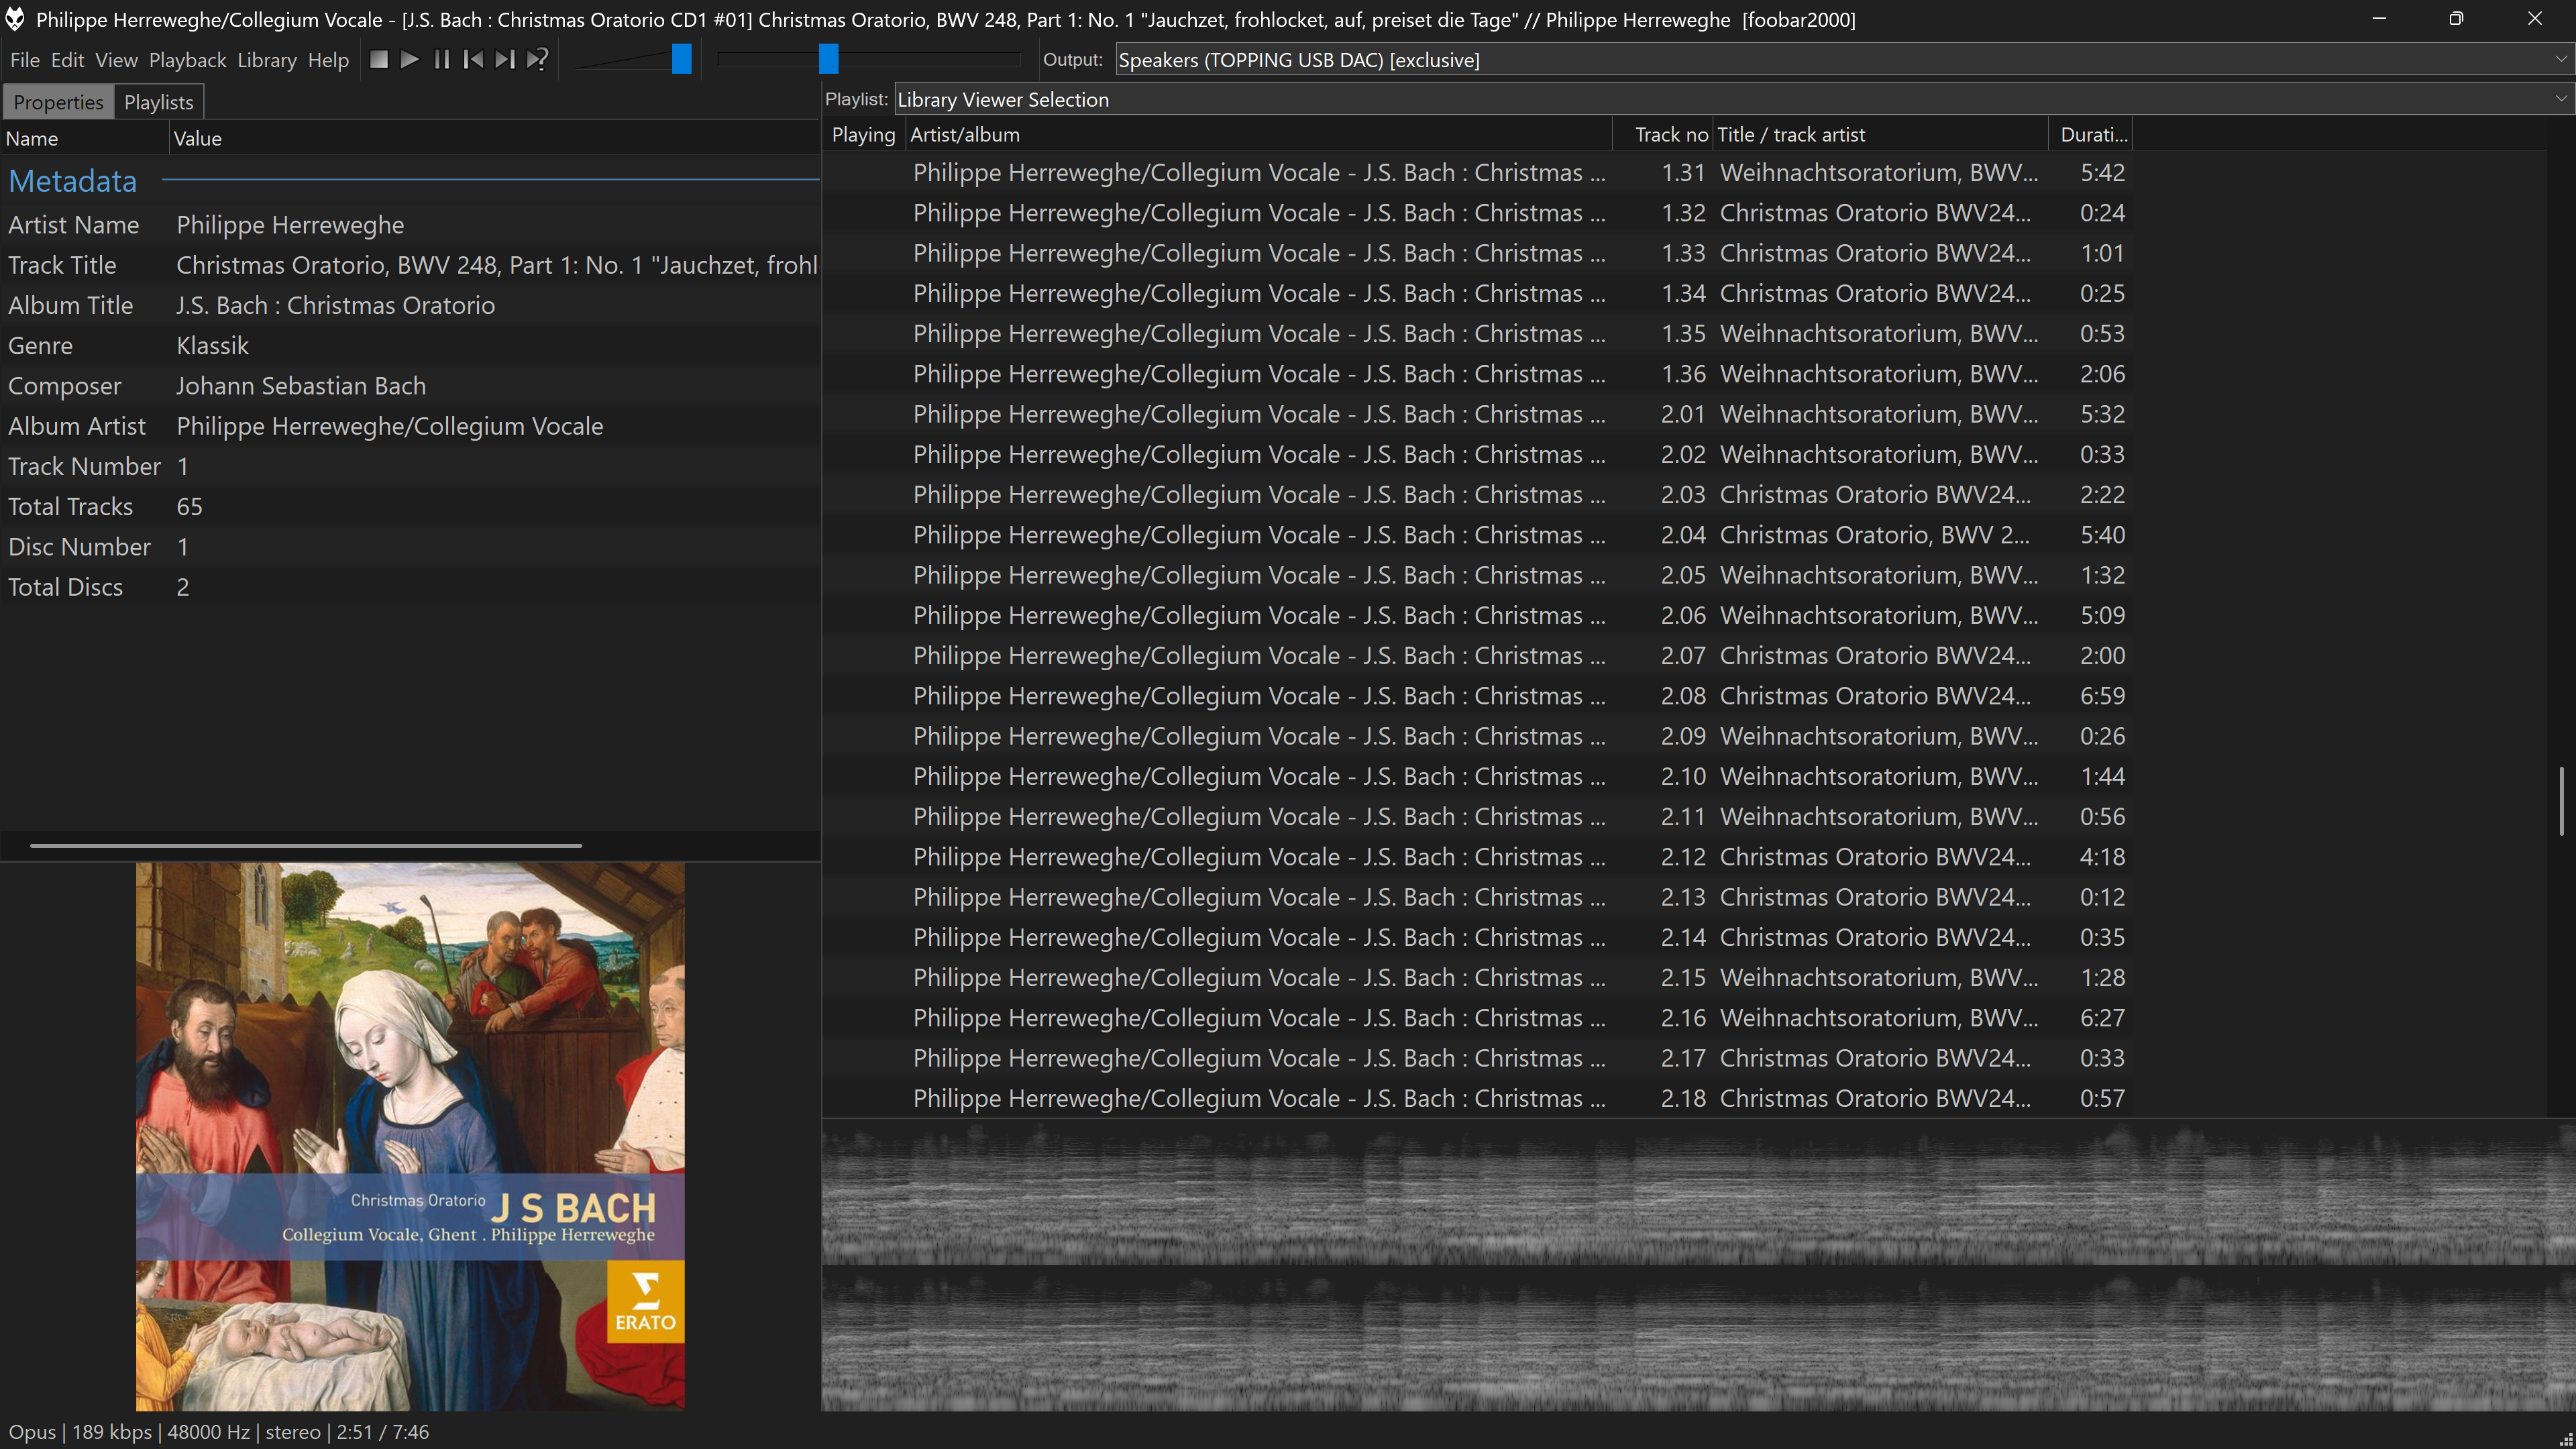
Task: Open the Playback menu
Action: pos(187,60)
